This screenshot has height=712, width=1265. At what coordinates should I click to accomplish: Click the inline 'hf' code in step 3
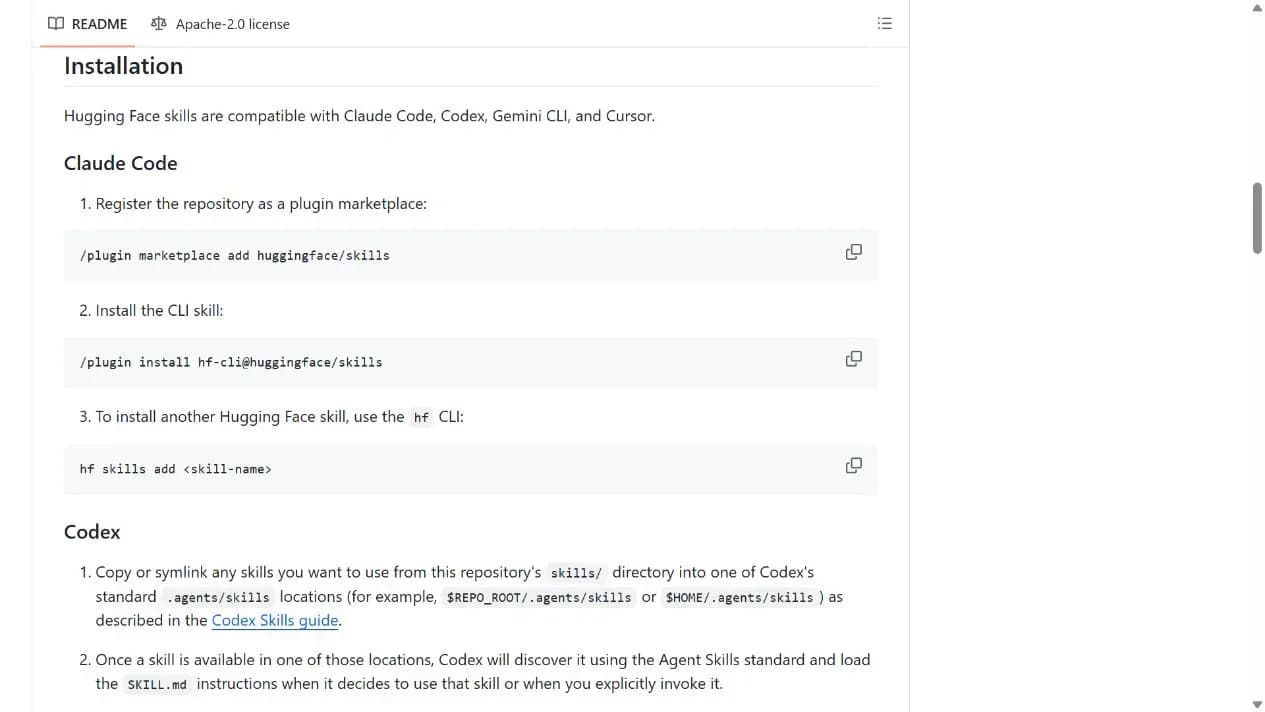421,418
